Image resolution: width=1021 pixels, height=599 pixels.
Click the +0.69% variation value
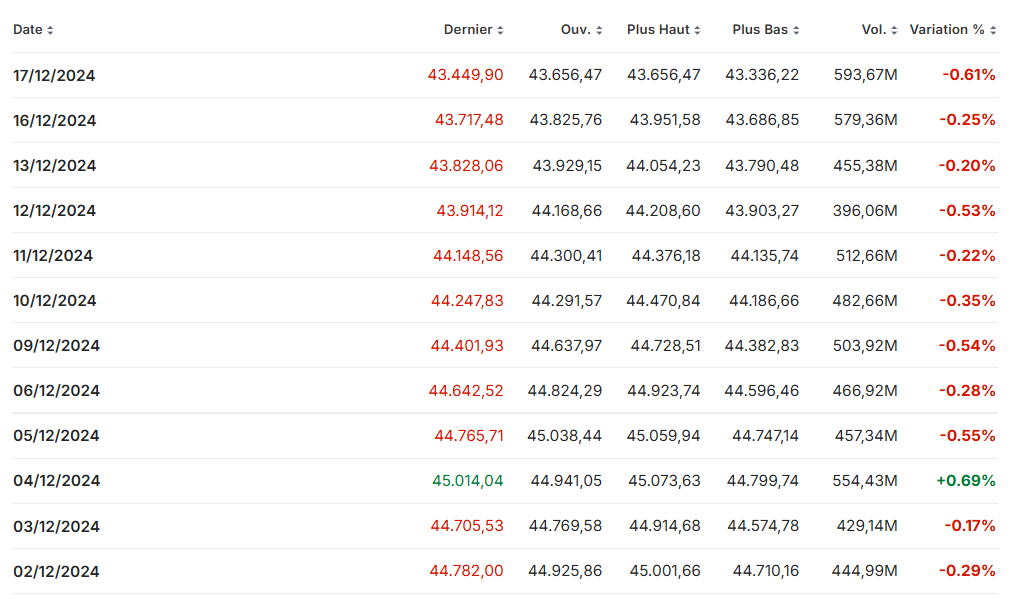point(965,481)
